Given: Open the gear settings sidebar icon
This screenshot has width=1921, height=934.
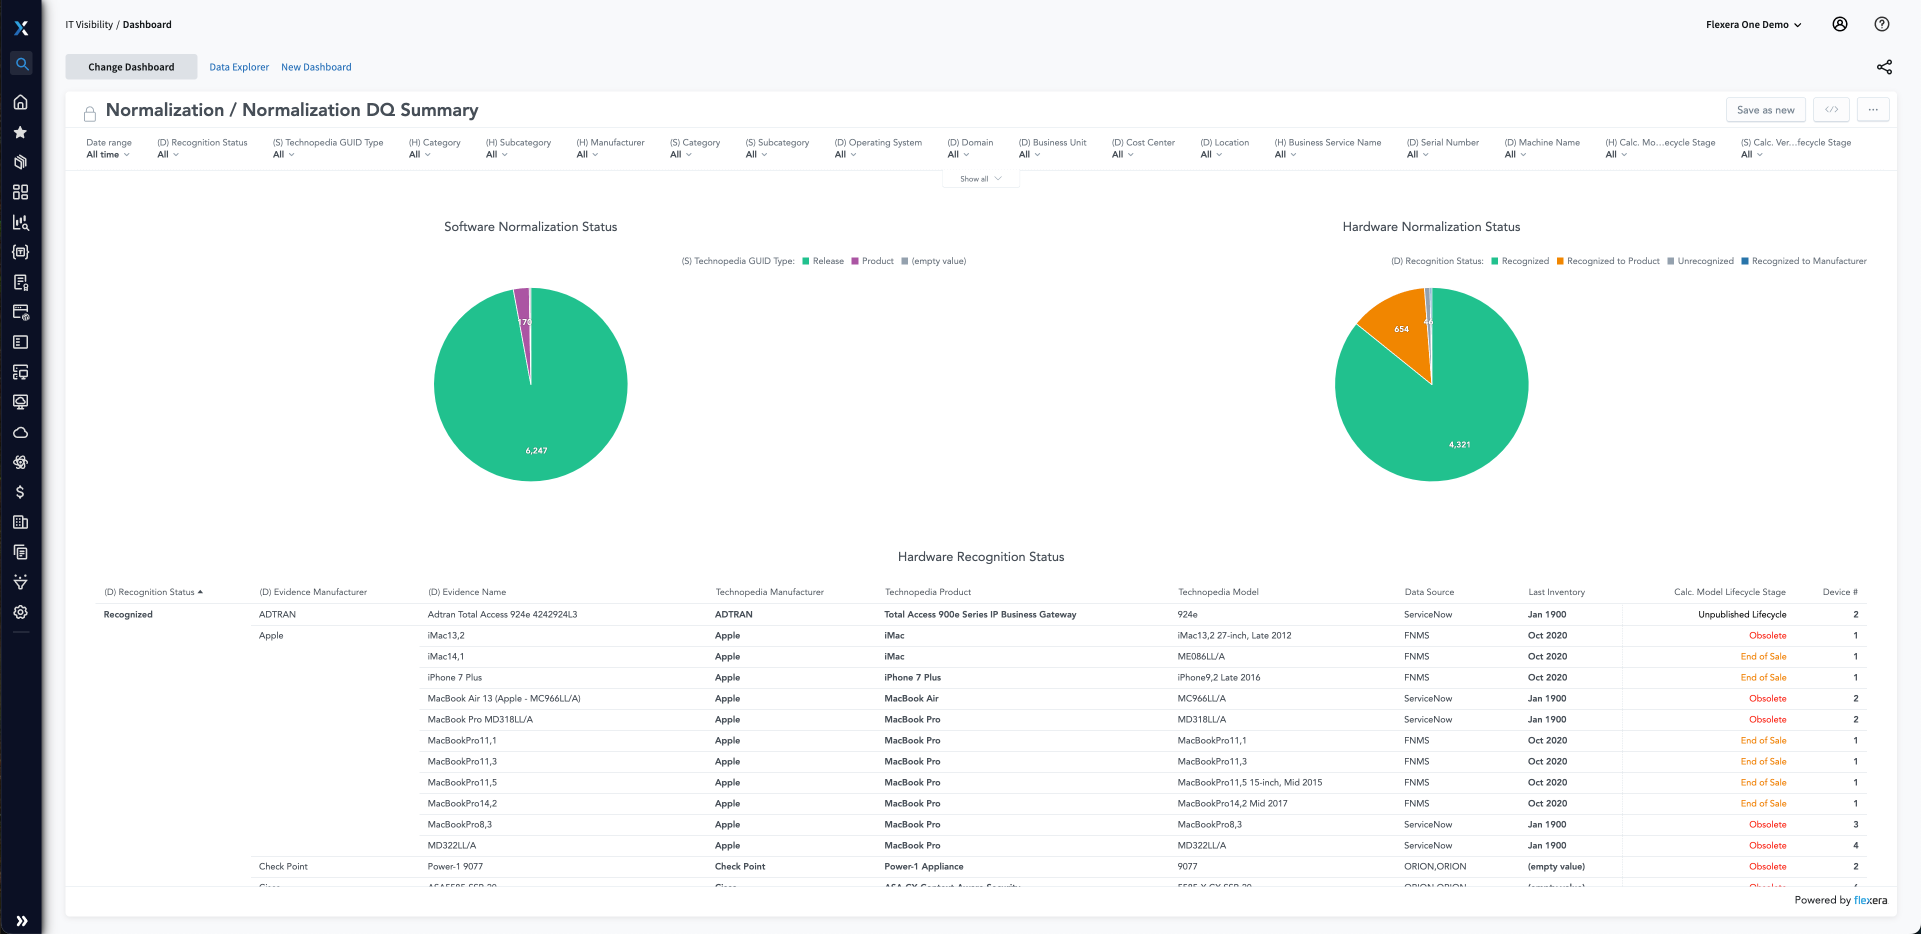Looking at the screenshot, I should coord(20,612).
